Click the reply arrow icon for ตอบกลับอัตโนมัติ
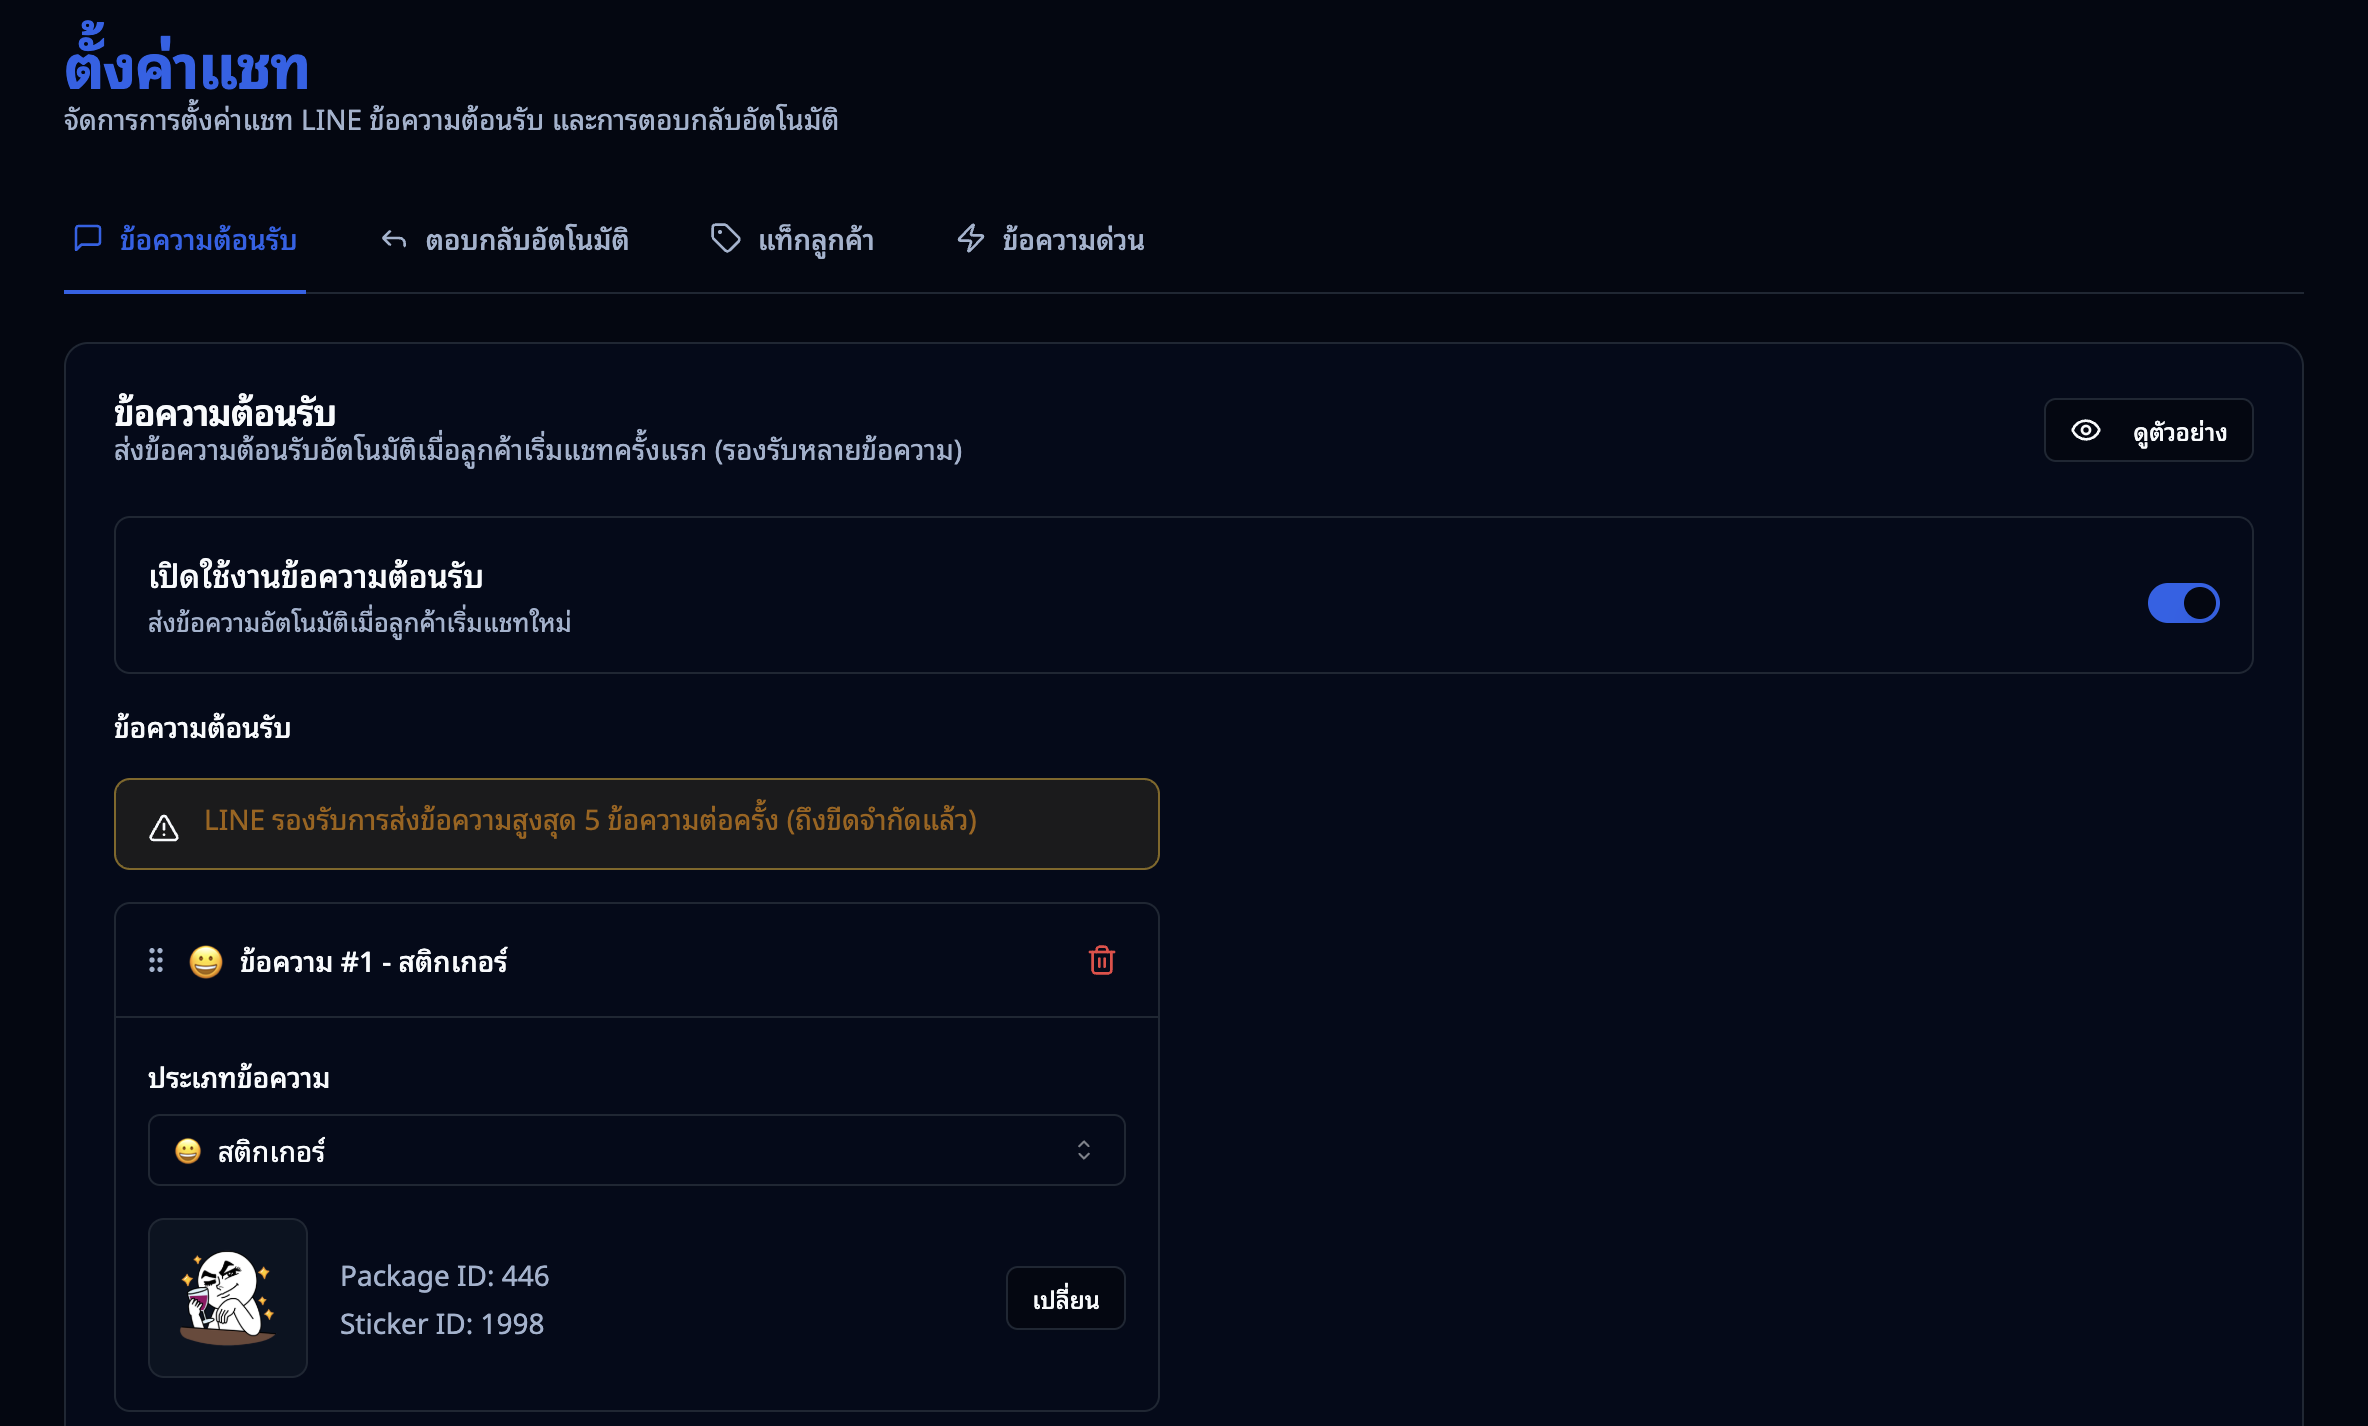 tap(394, 239)
